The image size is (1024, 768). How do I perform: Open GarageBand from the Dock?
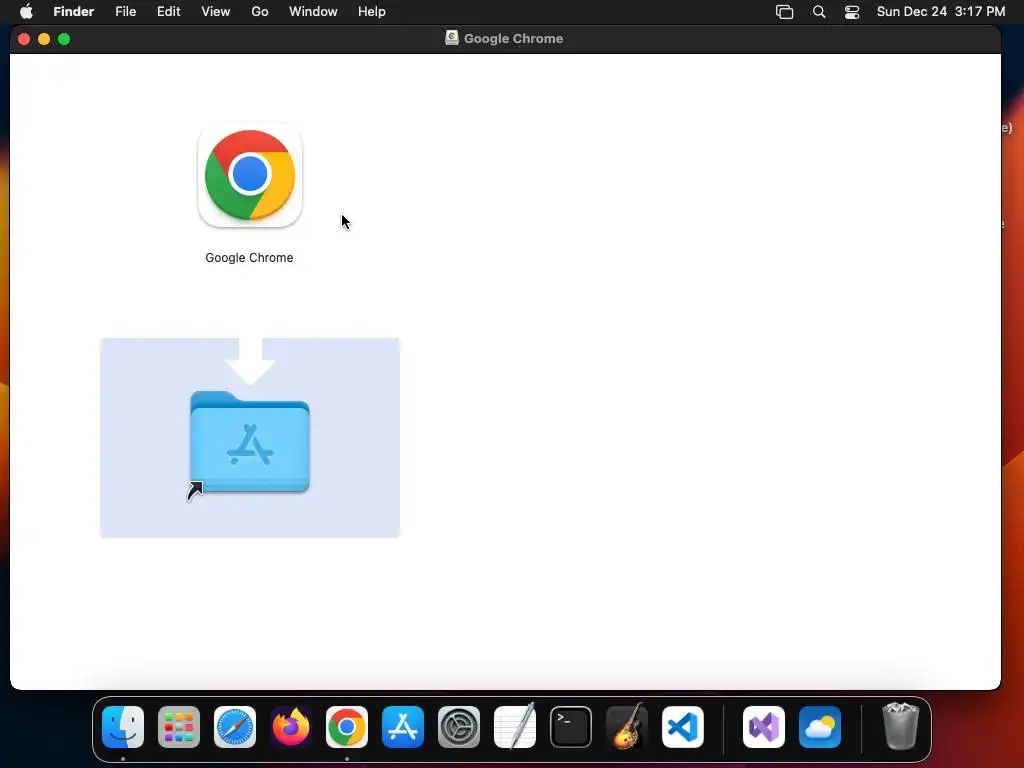(627, 727)
